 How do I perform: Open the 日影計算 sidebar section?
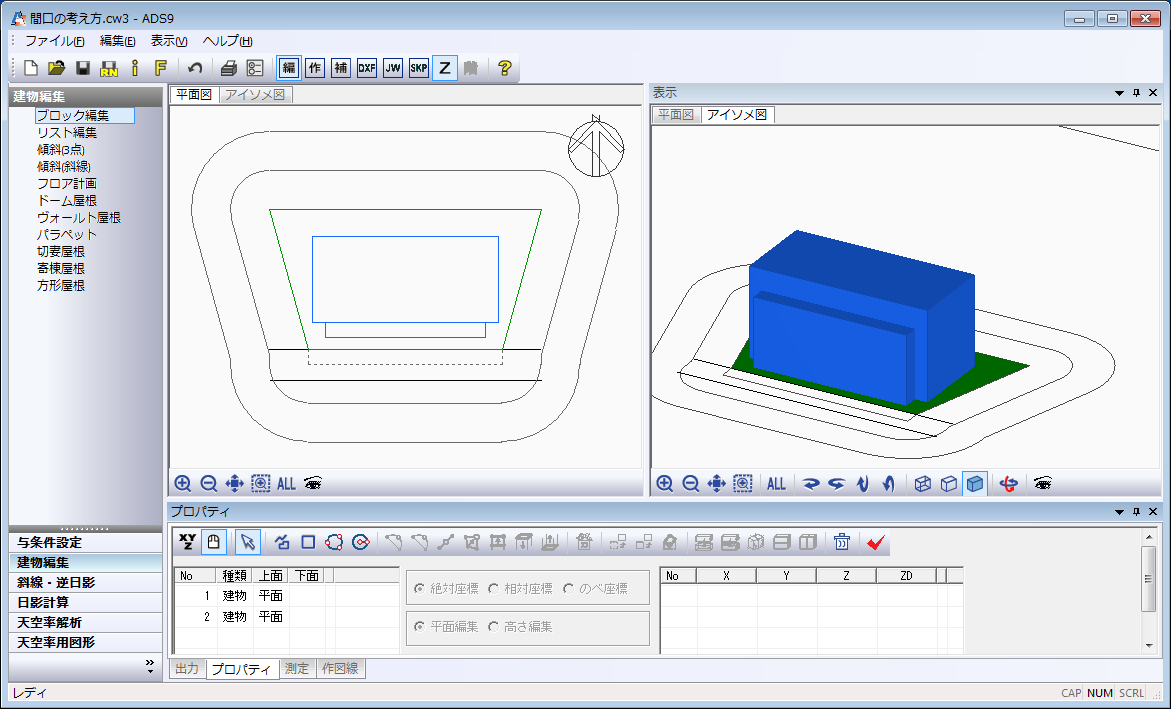coord(85,602)
